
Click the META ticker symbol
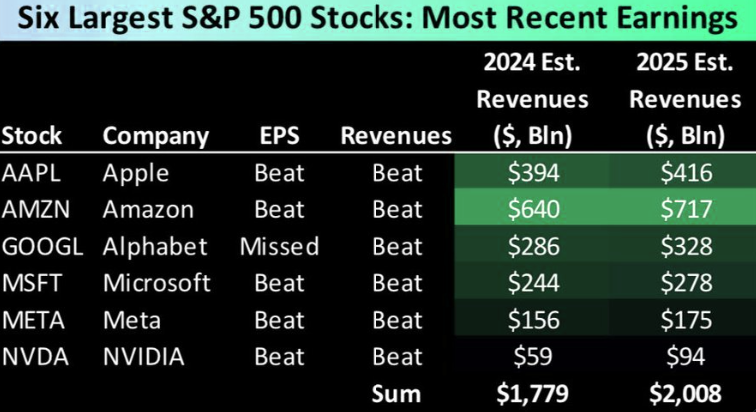point(31,320)
